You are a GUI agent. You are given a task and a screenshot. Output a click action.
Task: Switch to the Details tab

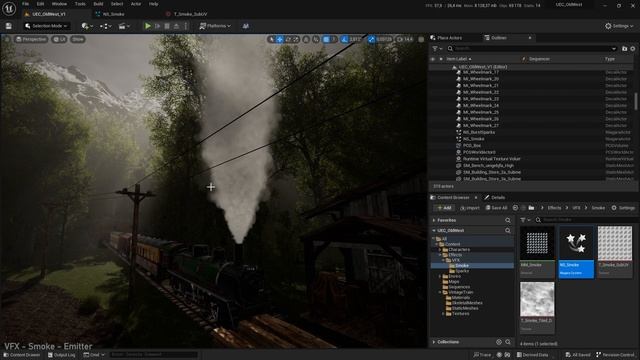point(494,198)
